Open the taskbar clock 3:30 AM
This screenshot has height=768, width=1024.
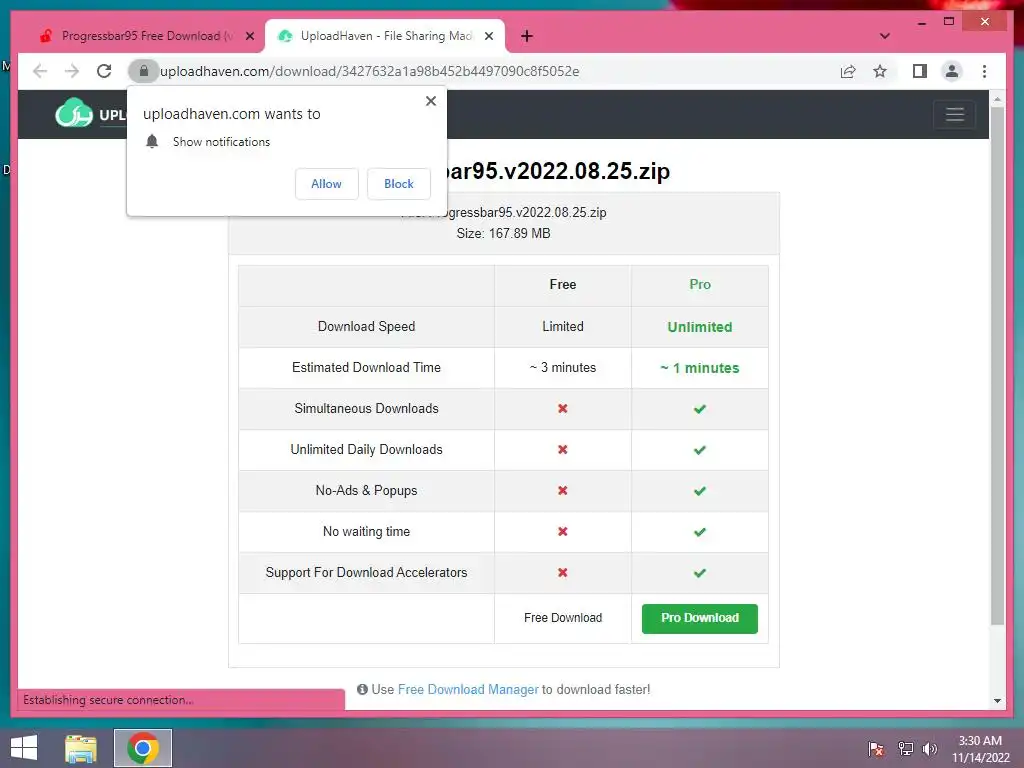[980, 749]
